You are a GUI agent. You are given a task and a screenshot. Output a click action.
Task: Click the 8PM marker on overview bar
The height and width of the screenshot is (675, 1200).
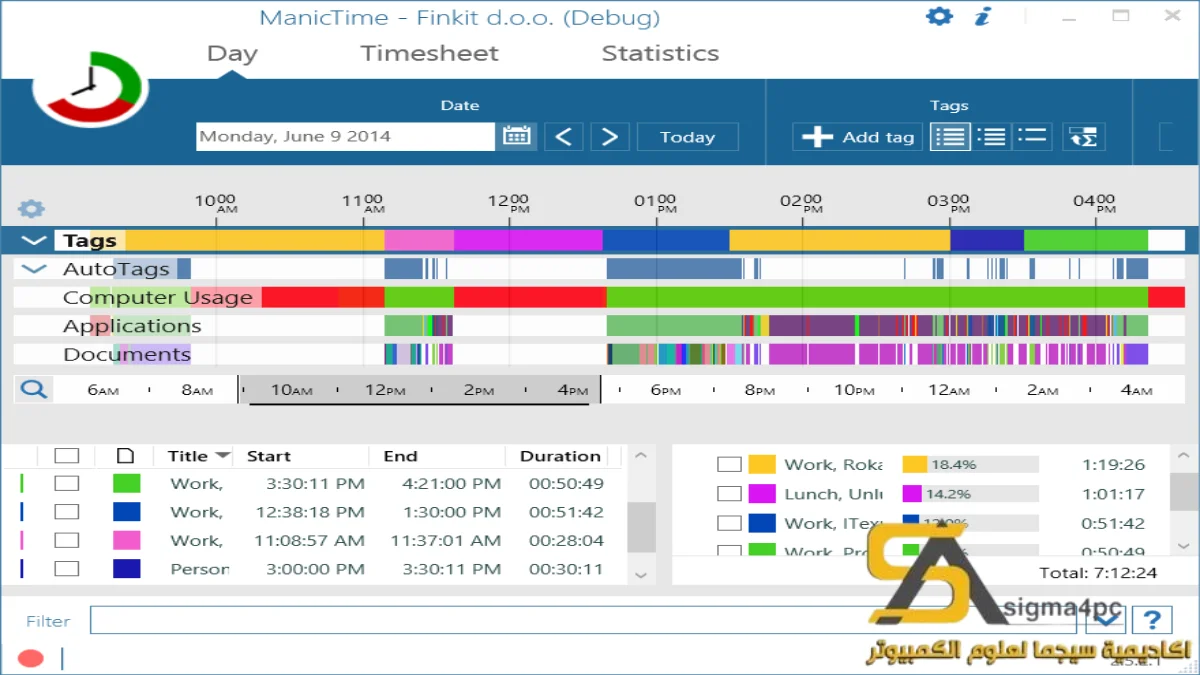click(x=760, y=390)
